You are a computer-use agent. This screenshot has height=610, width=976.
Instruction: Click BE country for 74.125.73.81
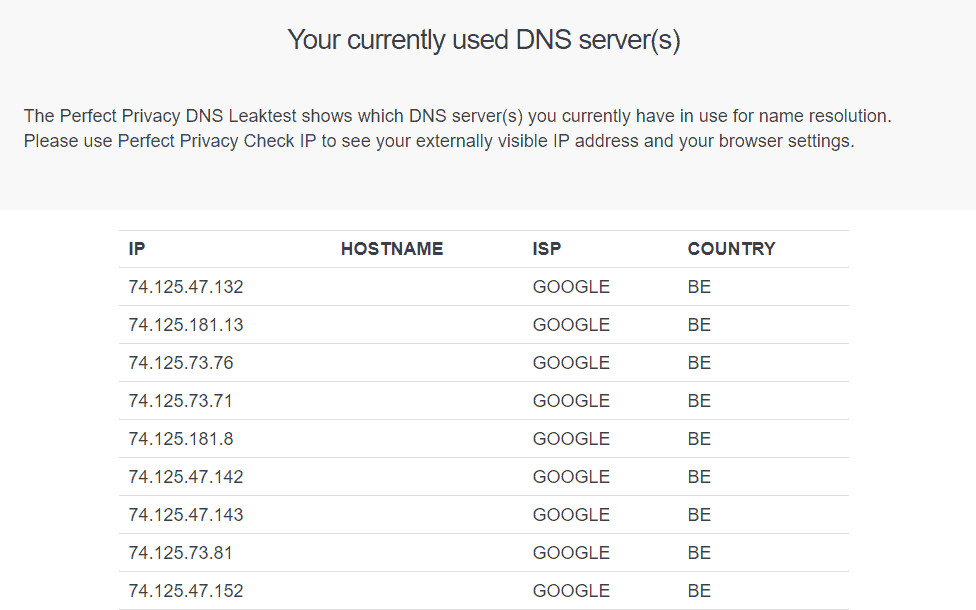pos(699,553)
